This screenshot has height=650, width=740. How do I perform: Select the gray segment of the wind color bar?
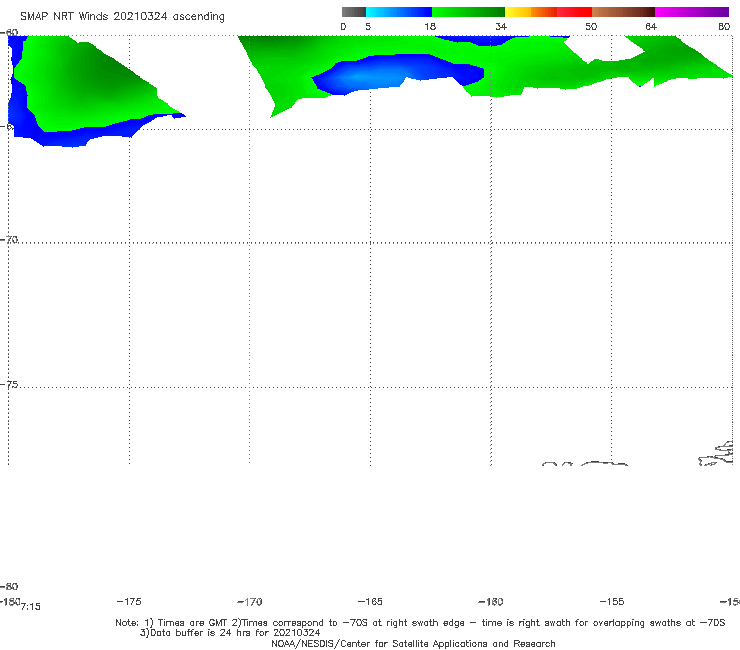(354, 12)
